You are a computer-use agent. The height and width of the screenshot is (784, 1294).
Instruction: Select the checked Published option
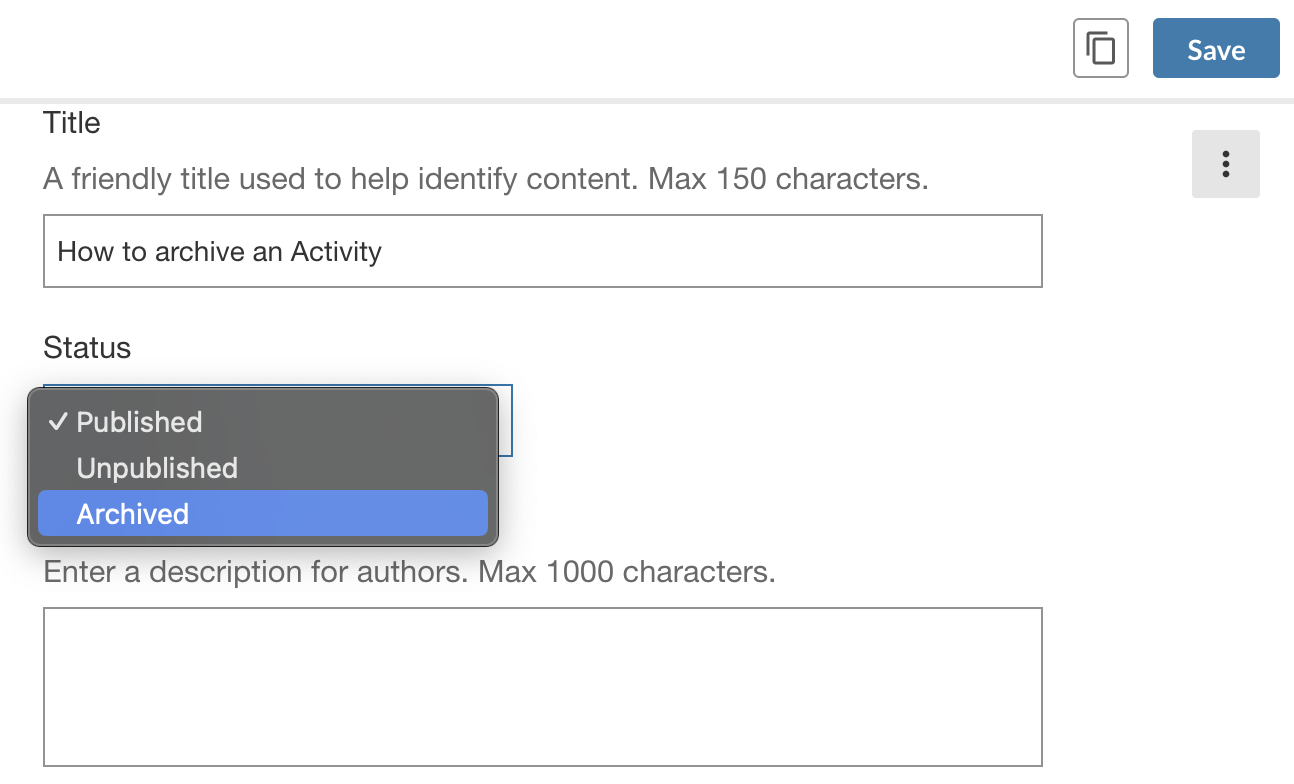pyautogui.click(x=139, y=422)
